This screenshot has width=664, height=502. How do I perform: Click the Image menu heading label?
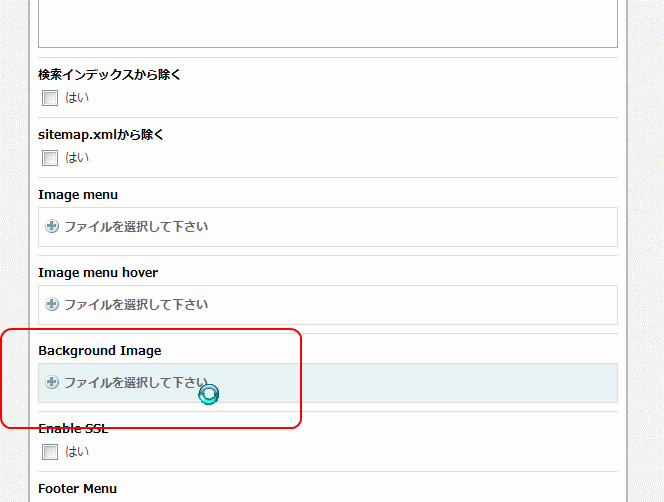tap(78, 195)
